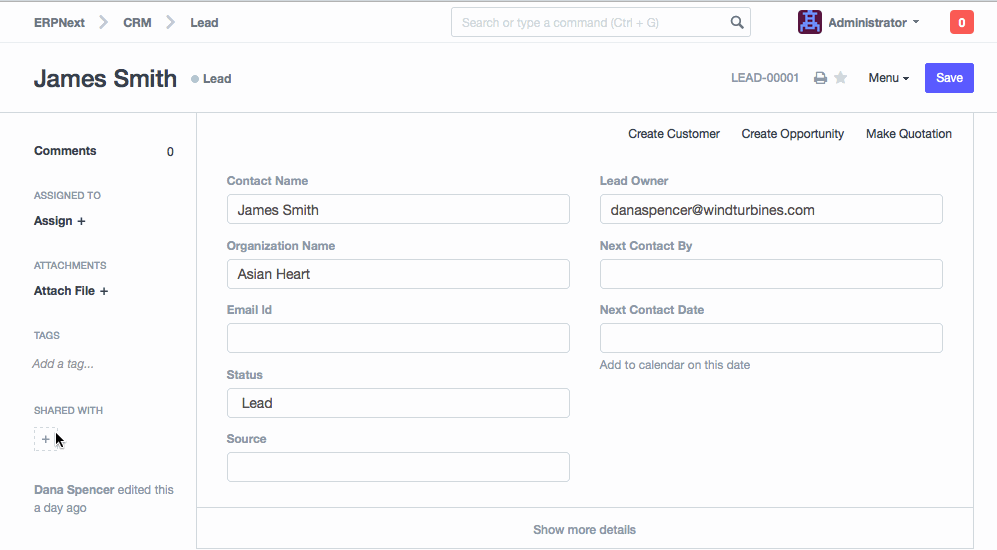
Task: Expand Show more details section
Action: (584, 529)
